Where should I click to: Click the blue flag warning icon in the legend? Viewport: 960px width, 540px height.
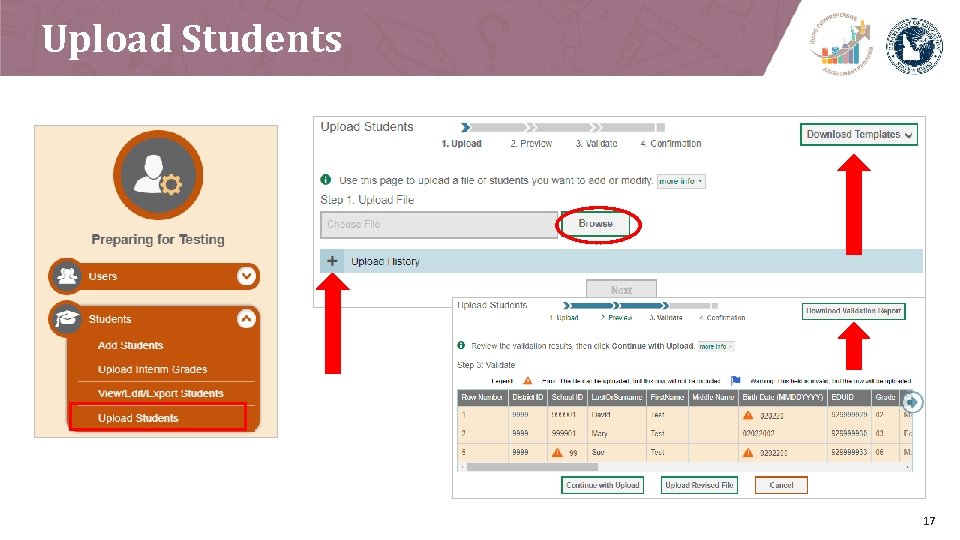tap(735, 381)
